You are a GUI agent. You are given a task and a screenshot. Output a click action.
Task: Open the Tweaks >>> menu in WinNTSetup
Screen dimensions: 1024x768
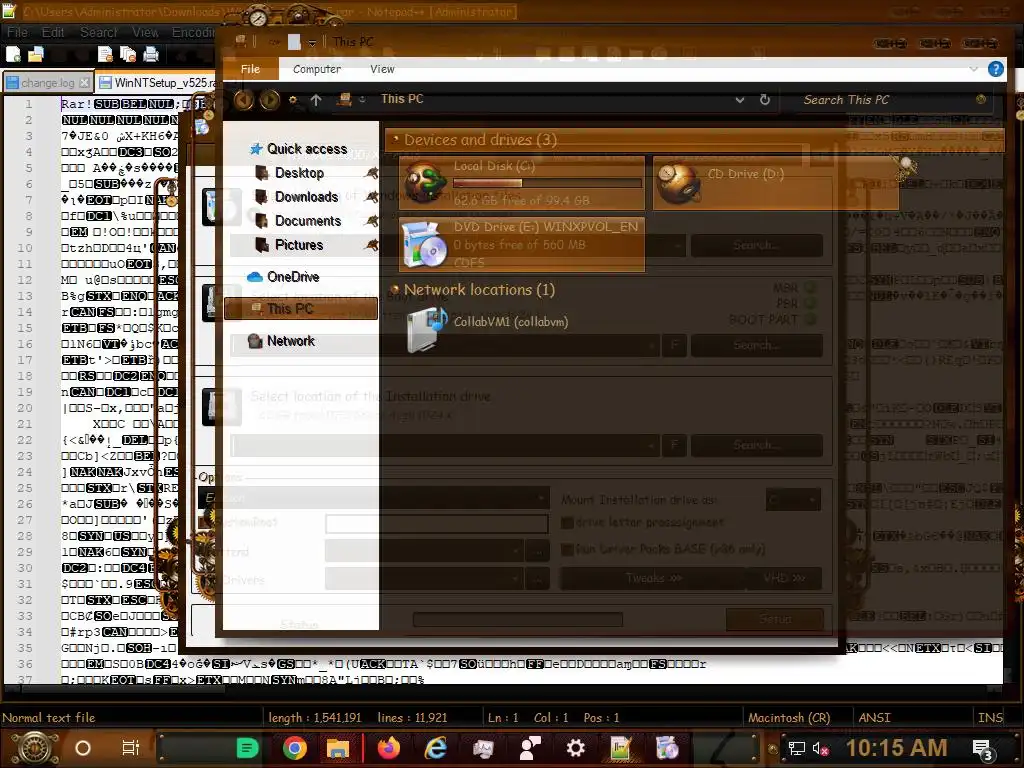click(652, 578)
